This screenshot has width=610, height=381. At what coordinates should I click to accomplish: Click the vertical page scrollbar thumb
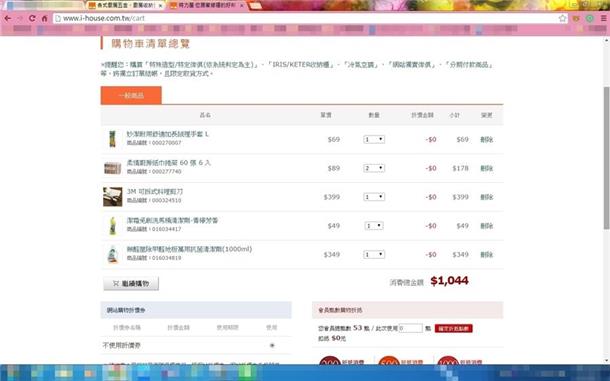pyautogui.click(x=606, y=158)
